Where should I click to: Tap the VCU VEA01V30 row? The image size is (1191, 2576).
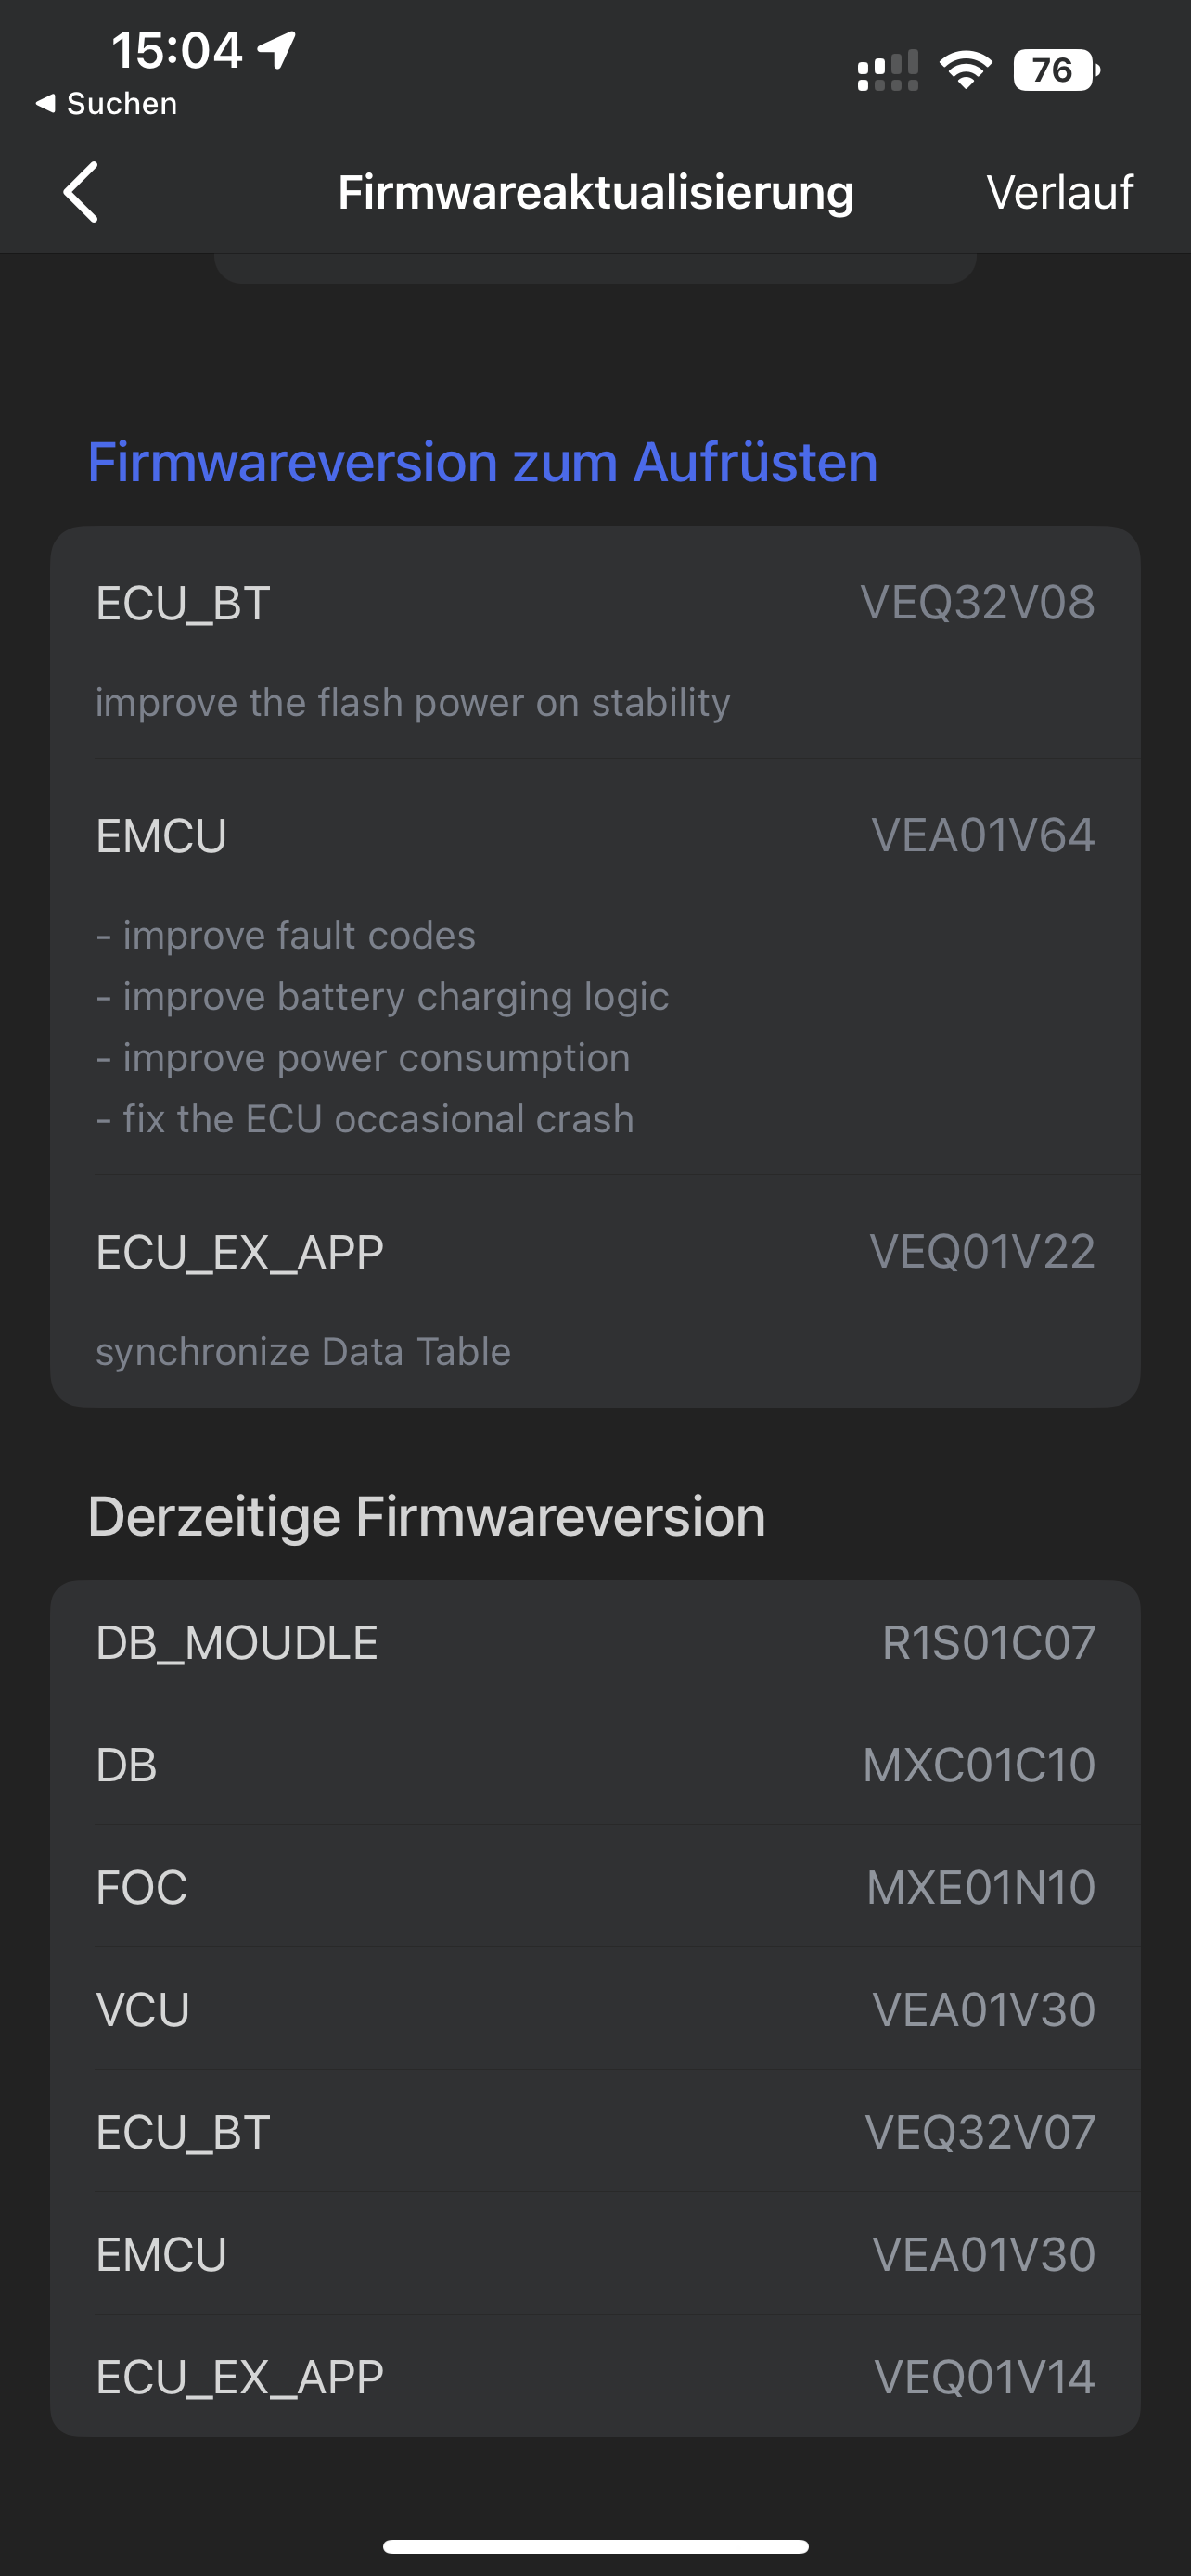(595, 2009)
